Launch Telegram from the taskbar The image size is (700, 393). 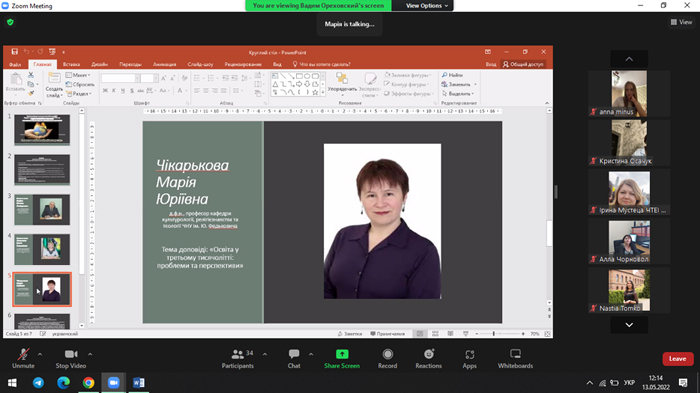(x=38, y=383)
